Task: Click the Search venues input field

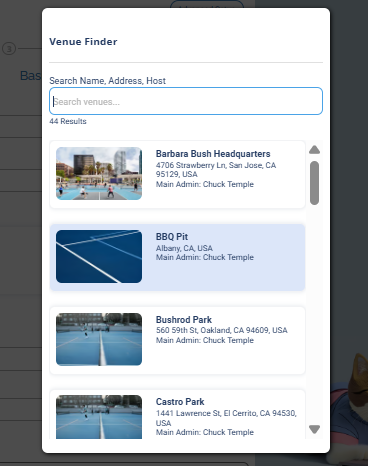Action: coord(186,101)
